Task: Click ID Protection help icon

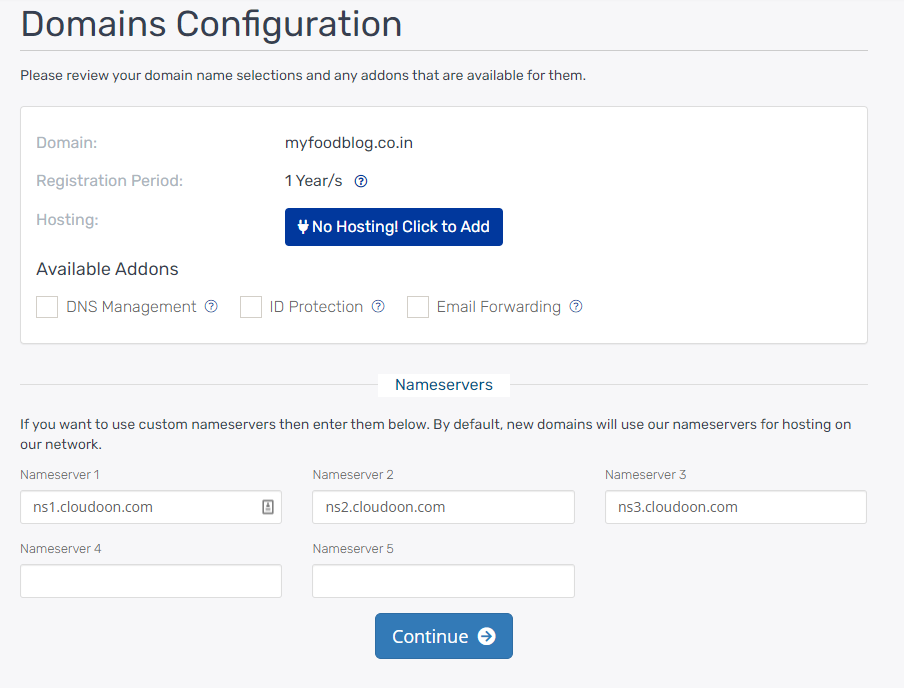Action: (378, 307)
